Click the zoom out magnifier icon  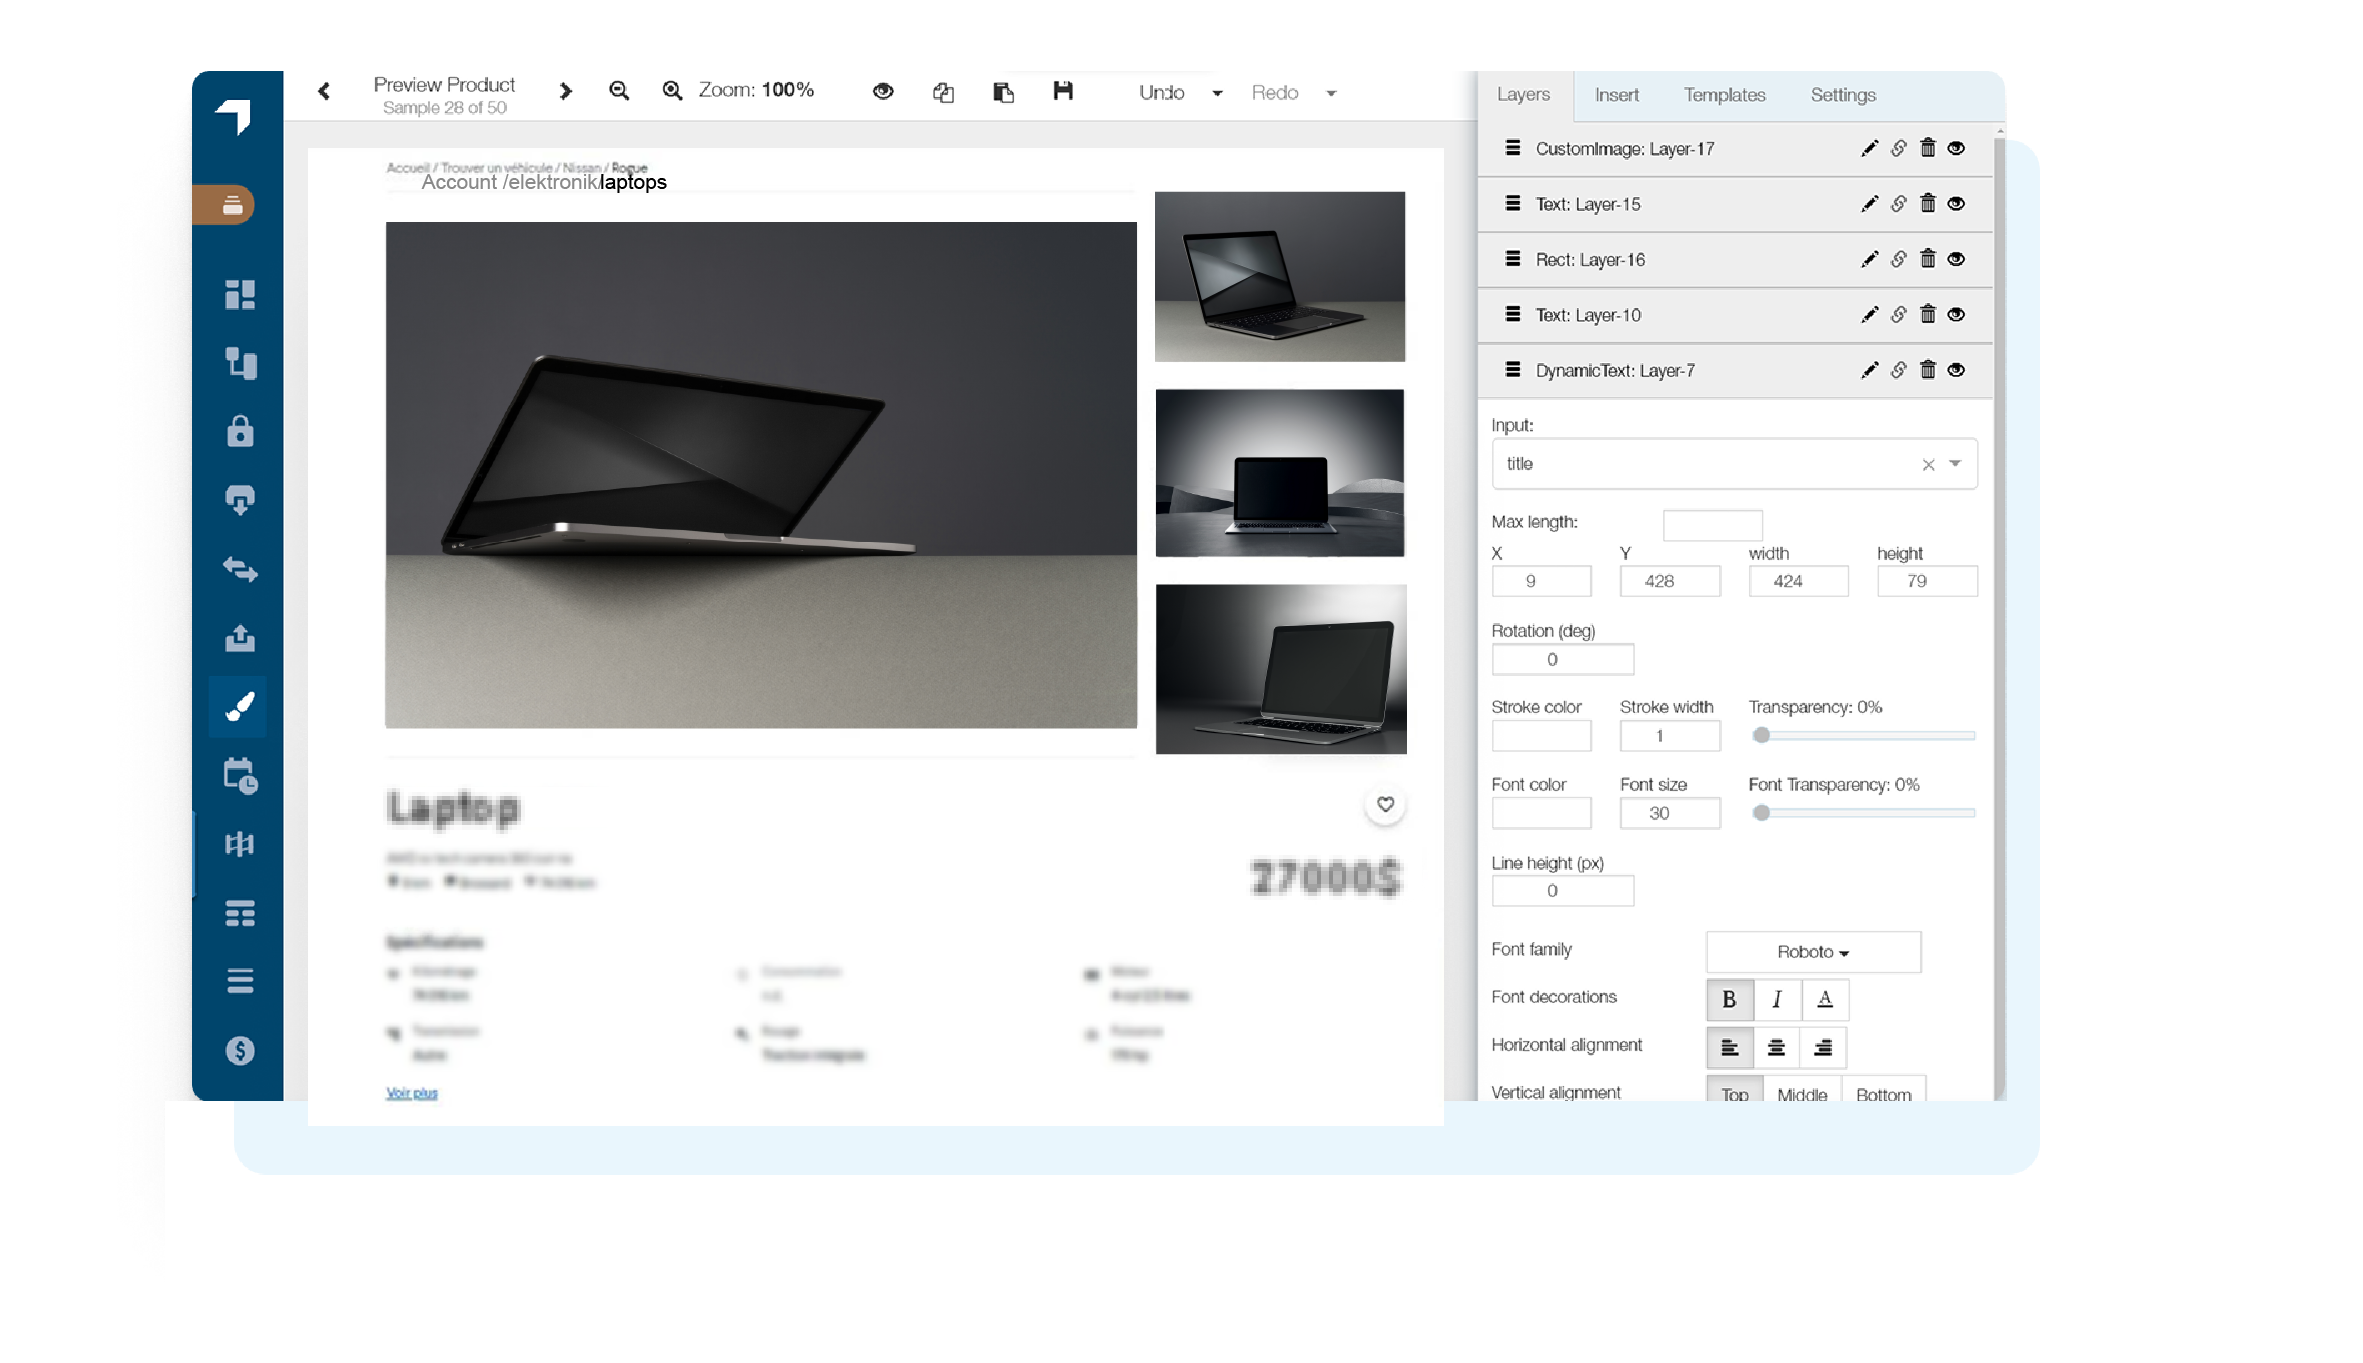(x=619, y=91)
